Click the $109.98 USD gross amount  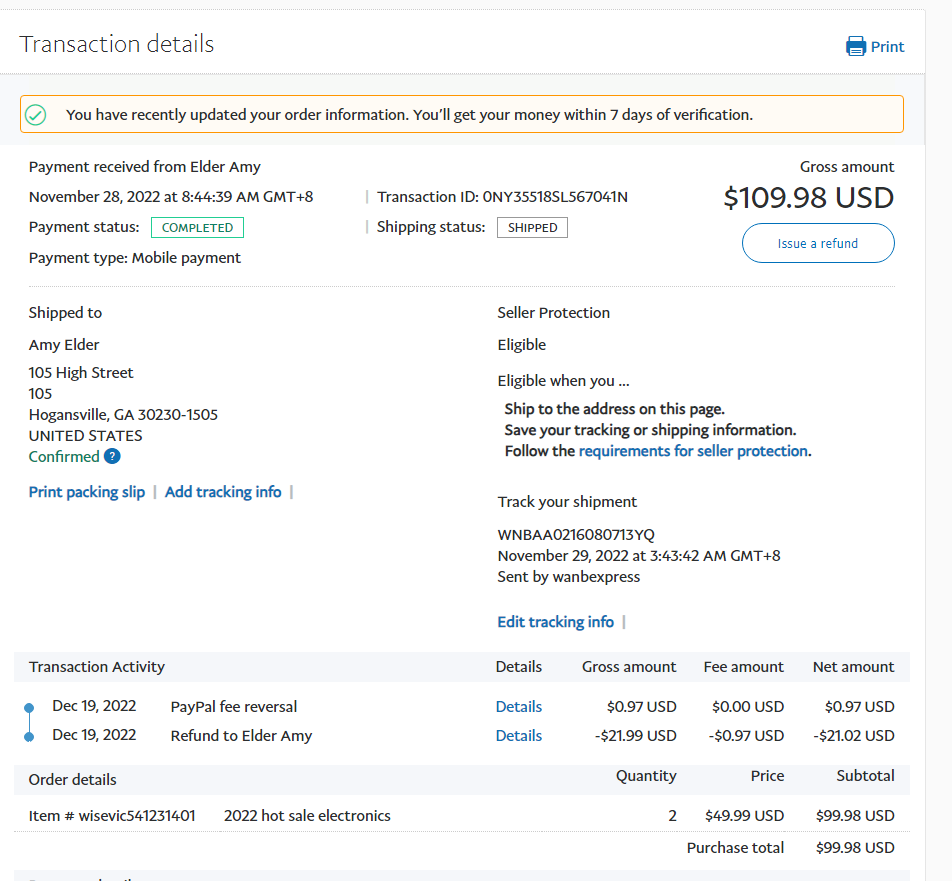click(808, 198)
